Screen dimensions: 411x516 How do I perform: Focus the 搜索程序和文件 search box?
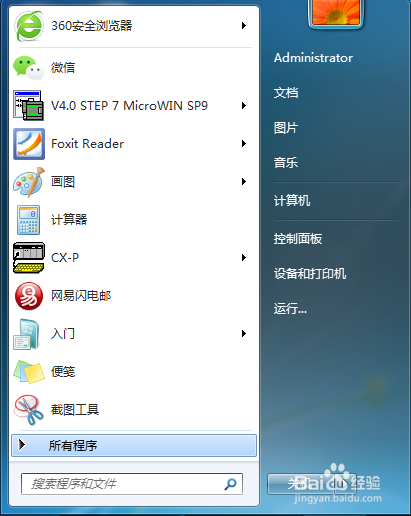(132, 484)
